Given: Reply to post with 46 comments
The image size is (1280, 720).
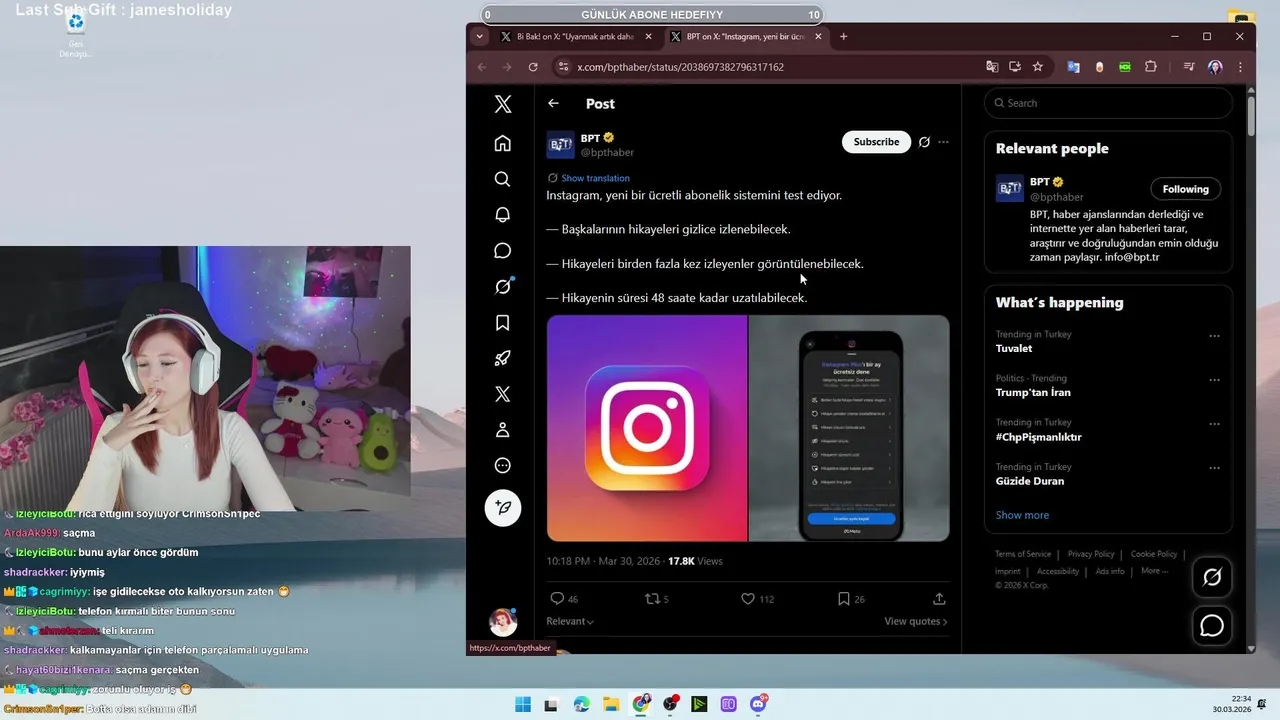Looking at the screenshot, I should pyautogui.click(x=564, y=599).
